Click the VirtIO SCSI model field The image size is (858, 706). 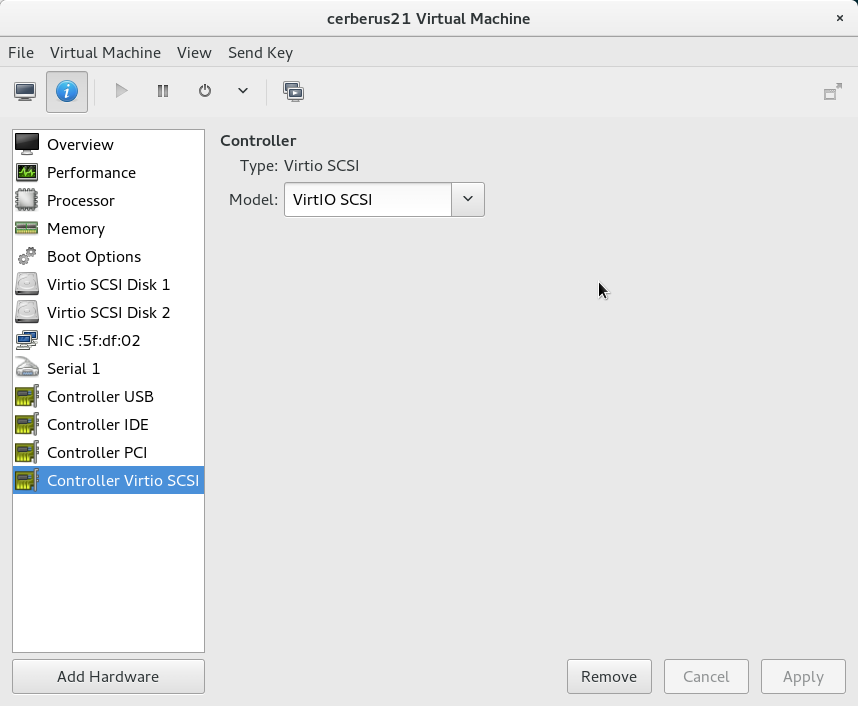[368, 199]
